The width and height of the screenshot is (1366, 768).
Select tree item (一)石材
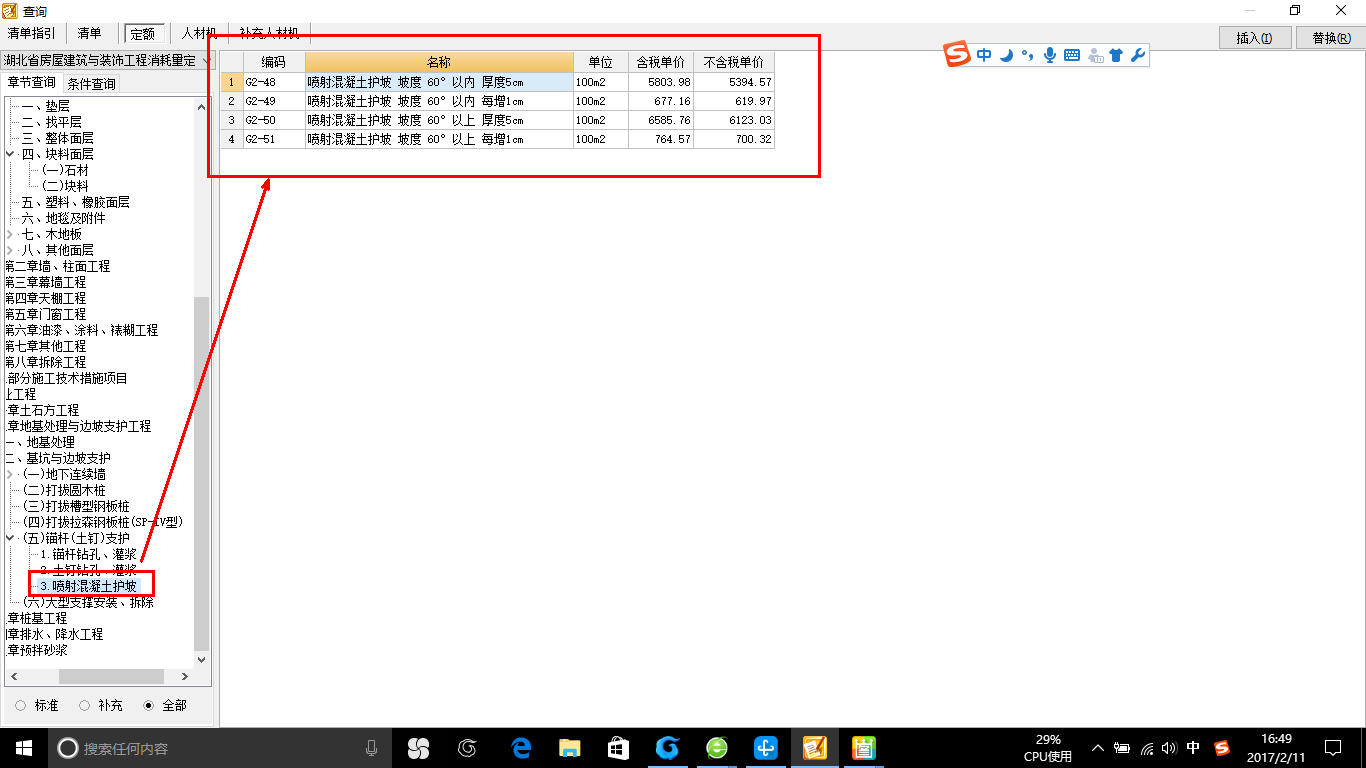pos(65,170)
